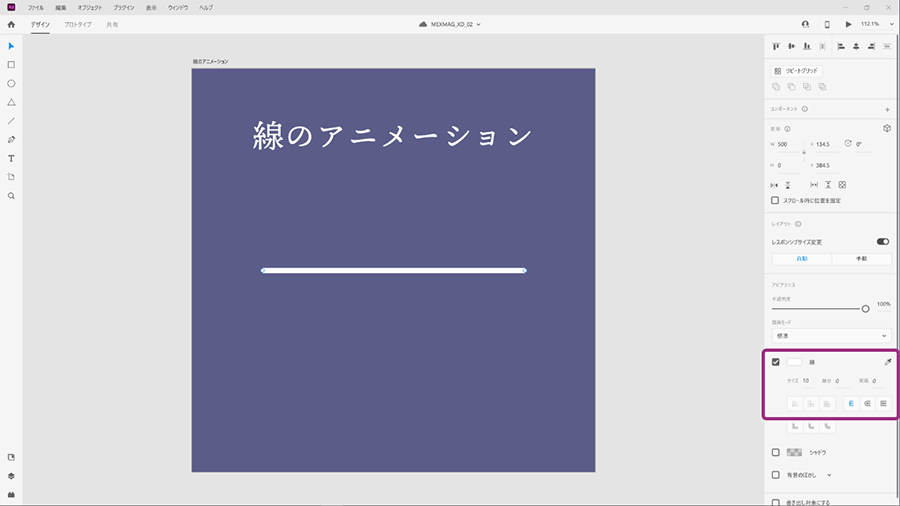Switch to the 共有 tab

pos(112,25)
